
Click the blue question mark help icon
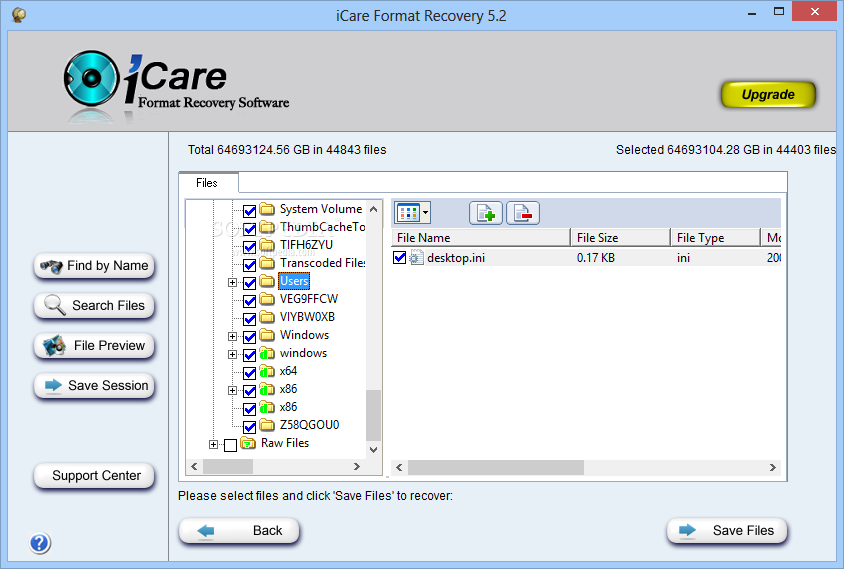(x=40, y=543)
